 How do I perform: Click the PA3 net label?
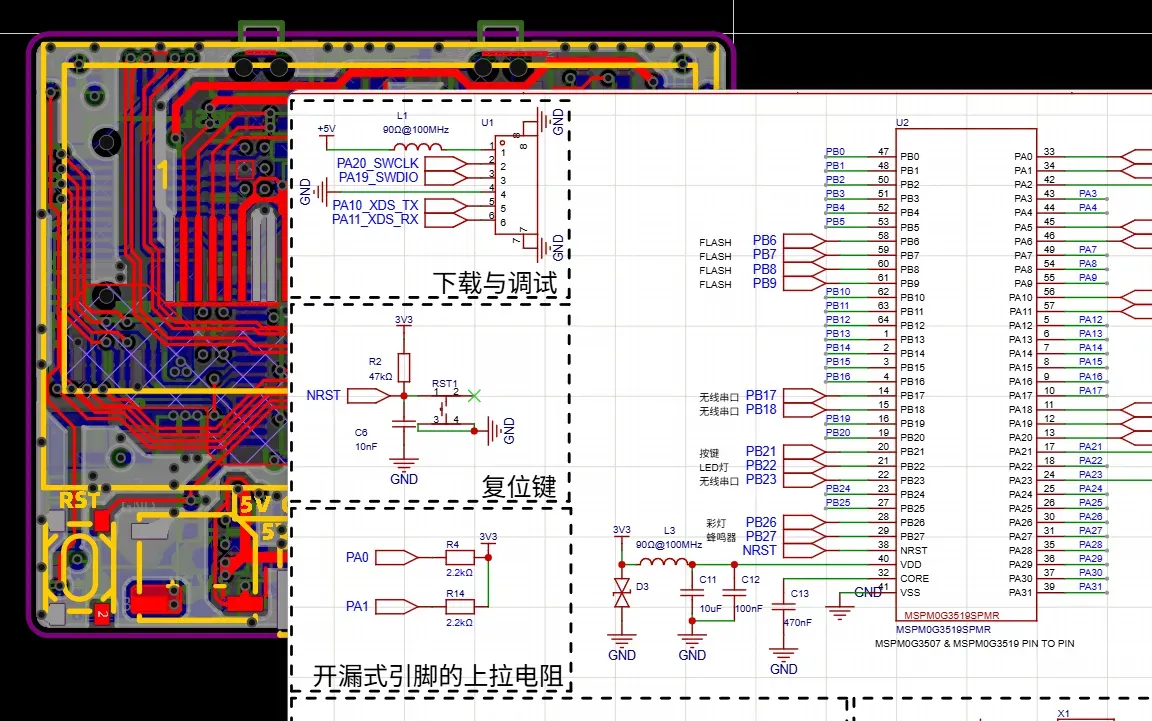[1088, 193]
